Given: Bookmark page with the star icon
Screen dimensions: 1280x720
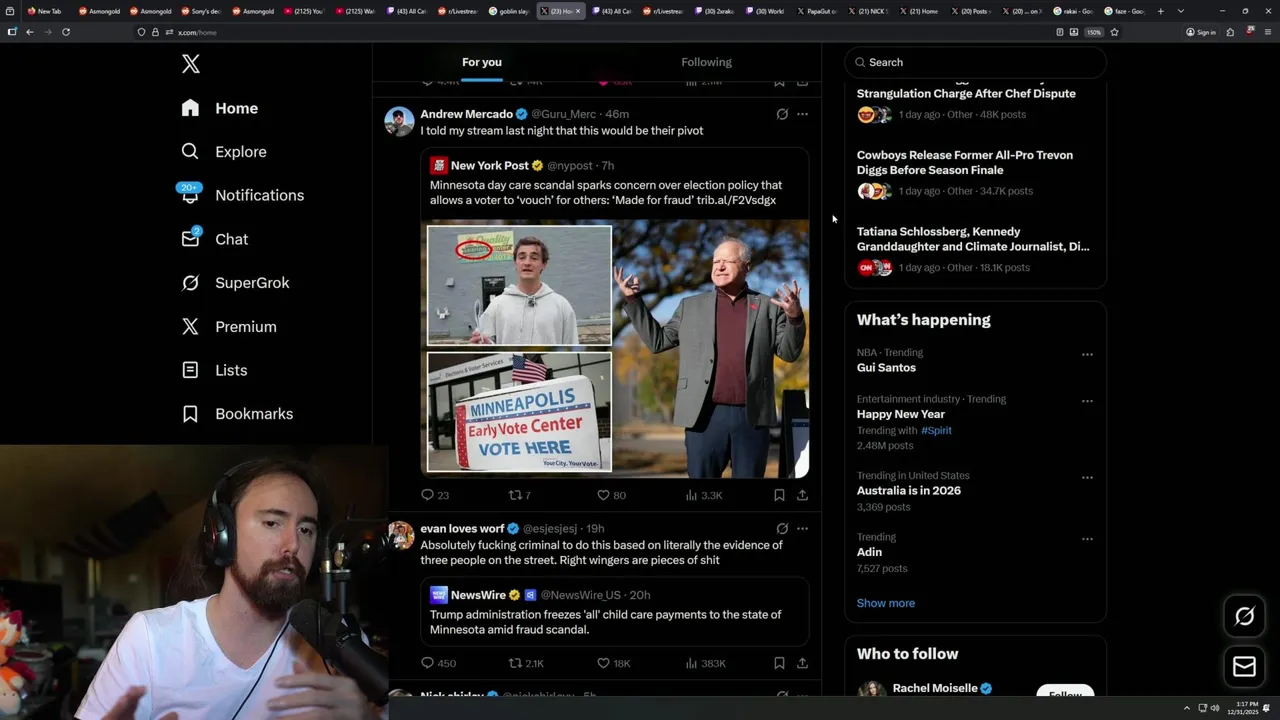Looking at the screenshot, I should pyautogui.click(x=1114, y=32).
